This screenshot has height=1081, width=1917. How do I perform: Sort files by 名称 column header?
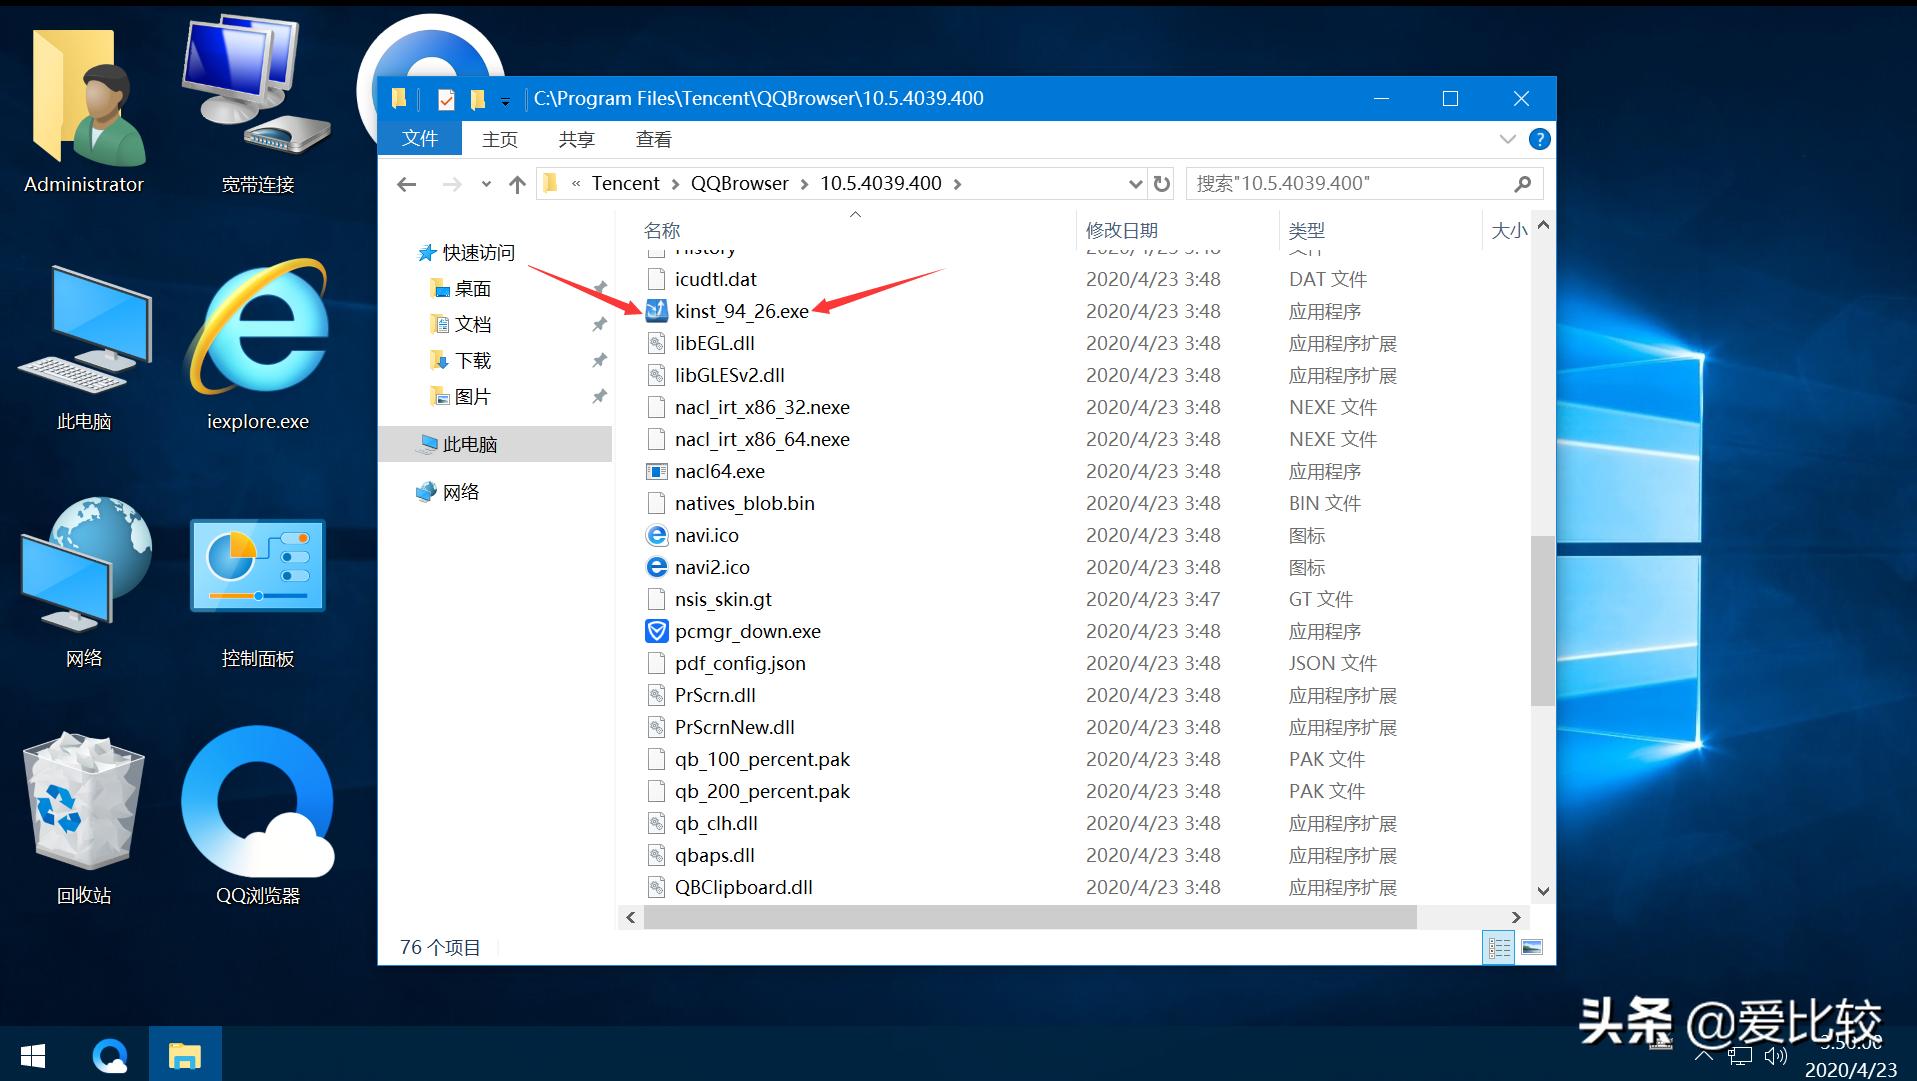tap(662, 231)
